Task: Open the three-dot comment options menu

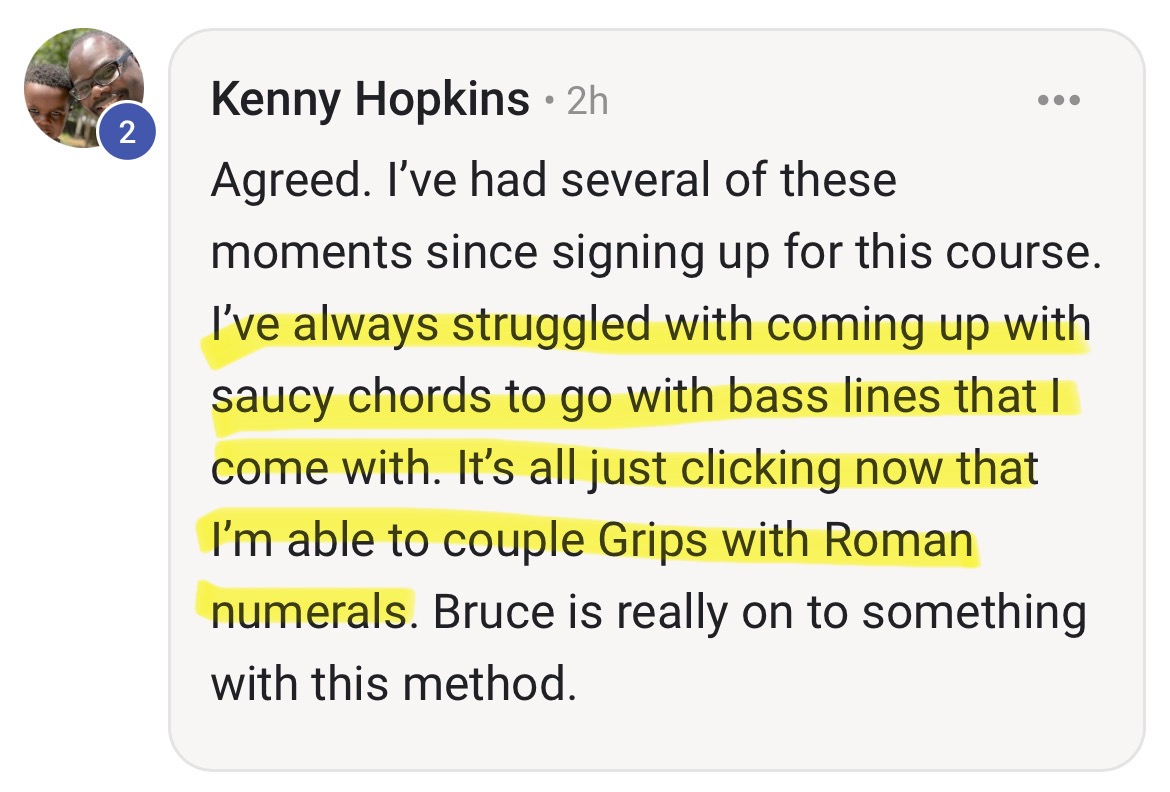Action: point(1059,100)
